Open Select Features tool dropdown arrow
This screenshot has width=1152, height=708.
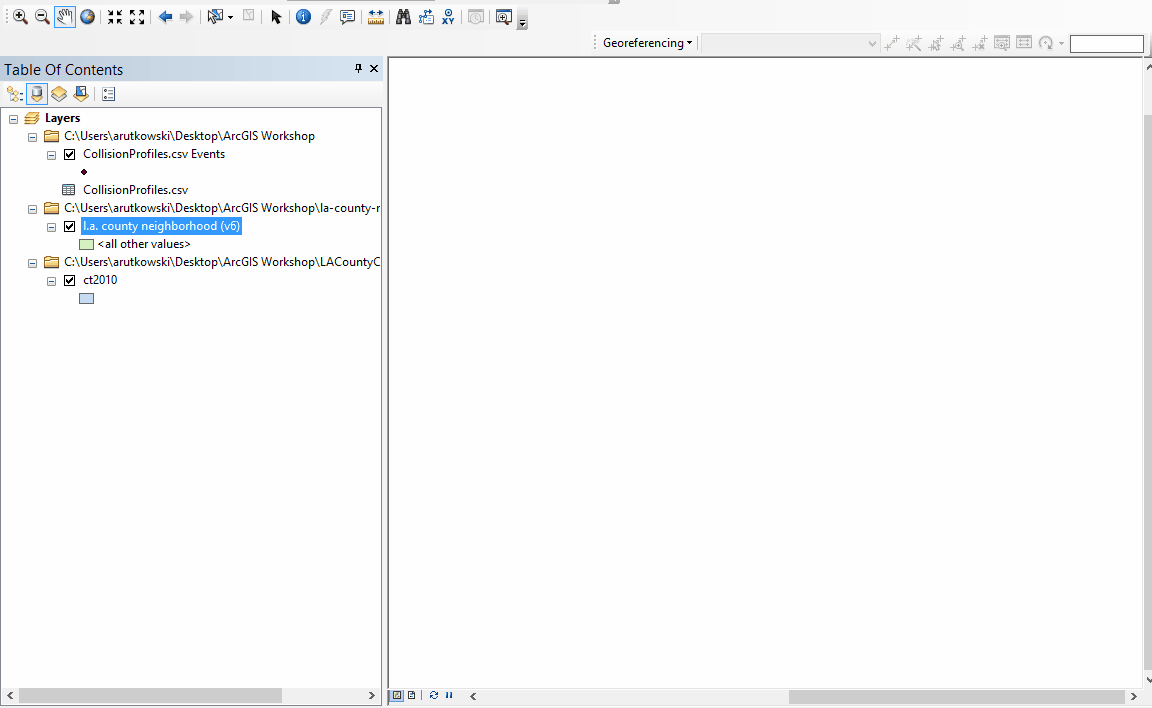[x=231, y=17]
